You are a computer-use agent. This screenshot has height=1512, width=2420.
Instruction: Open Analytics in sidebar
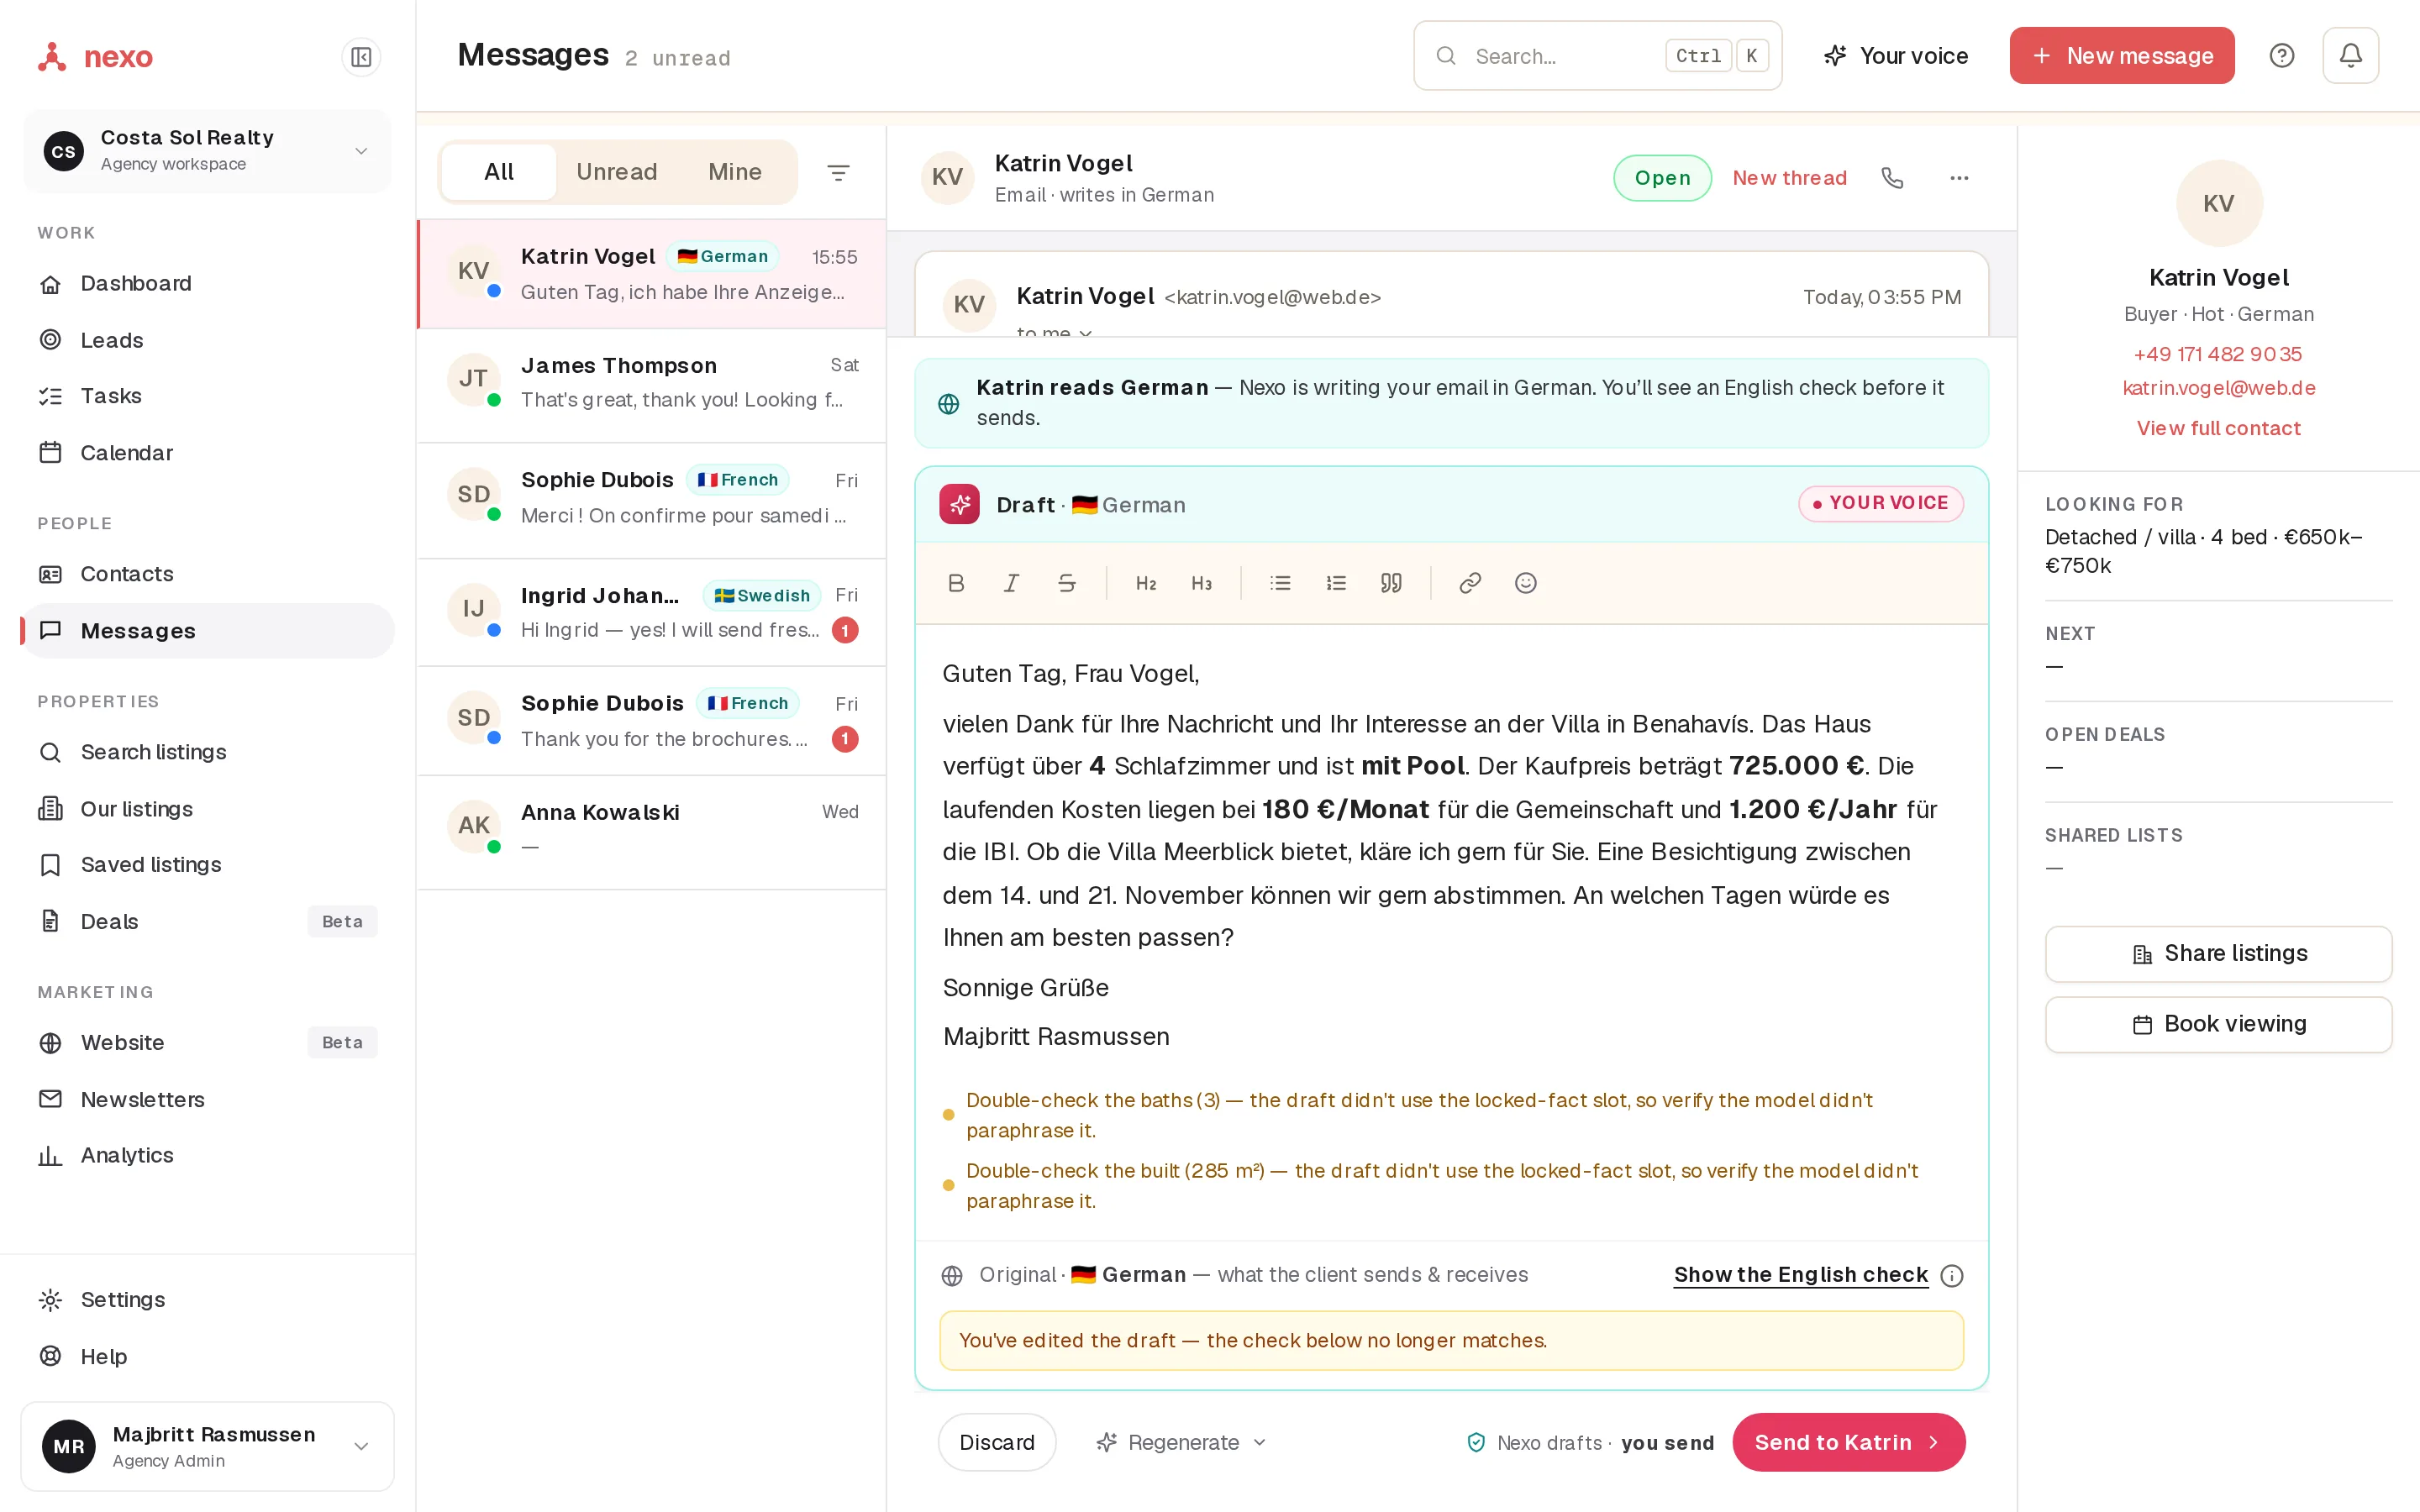207,1155
